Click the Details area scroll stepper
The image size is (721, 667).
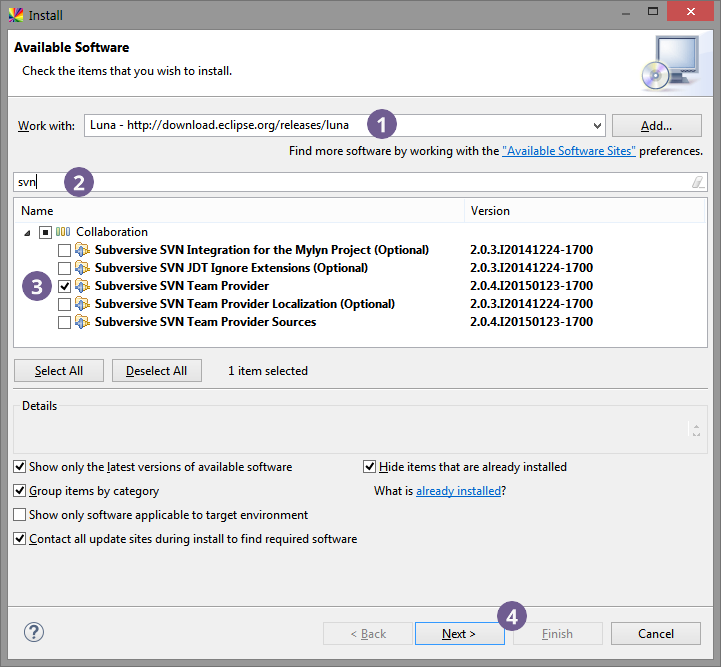click(696, 430)
